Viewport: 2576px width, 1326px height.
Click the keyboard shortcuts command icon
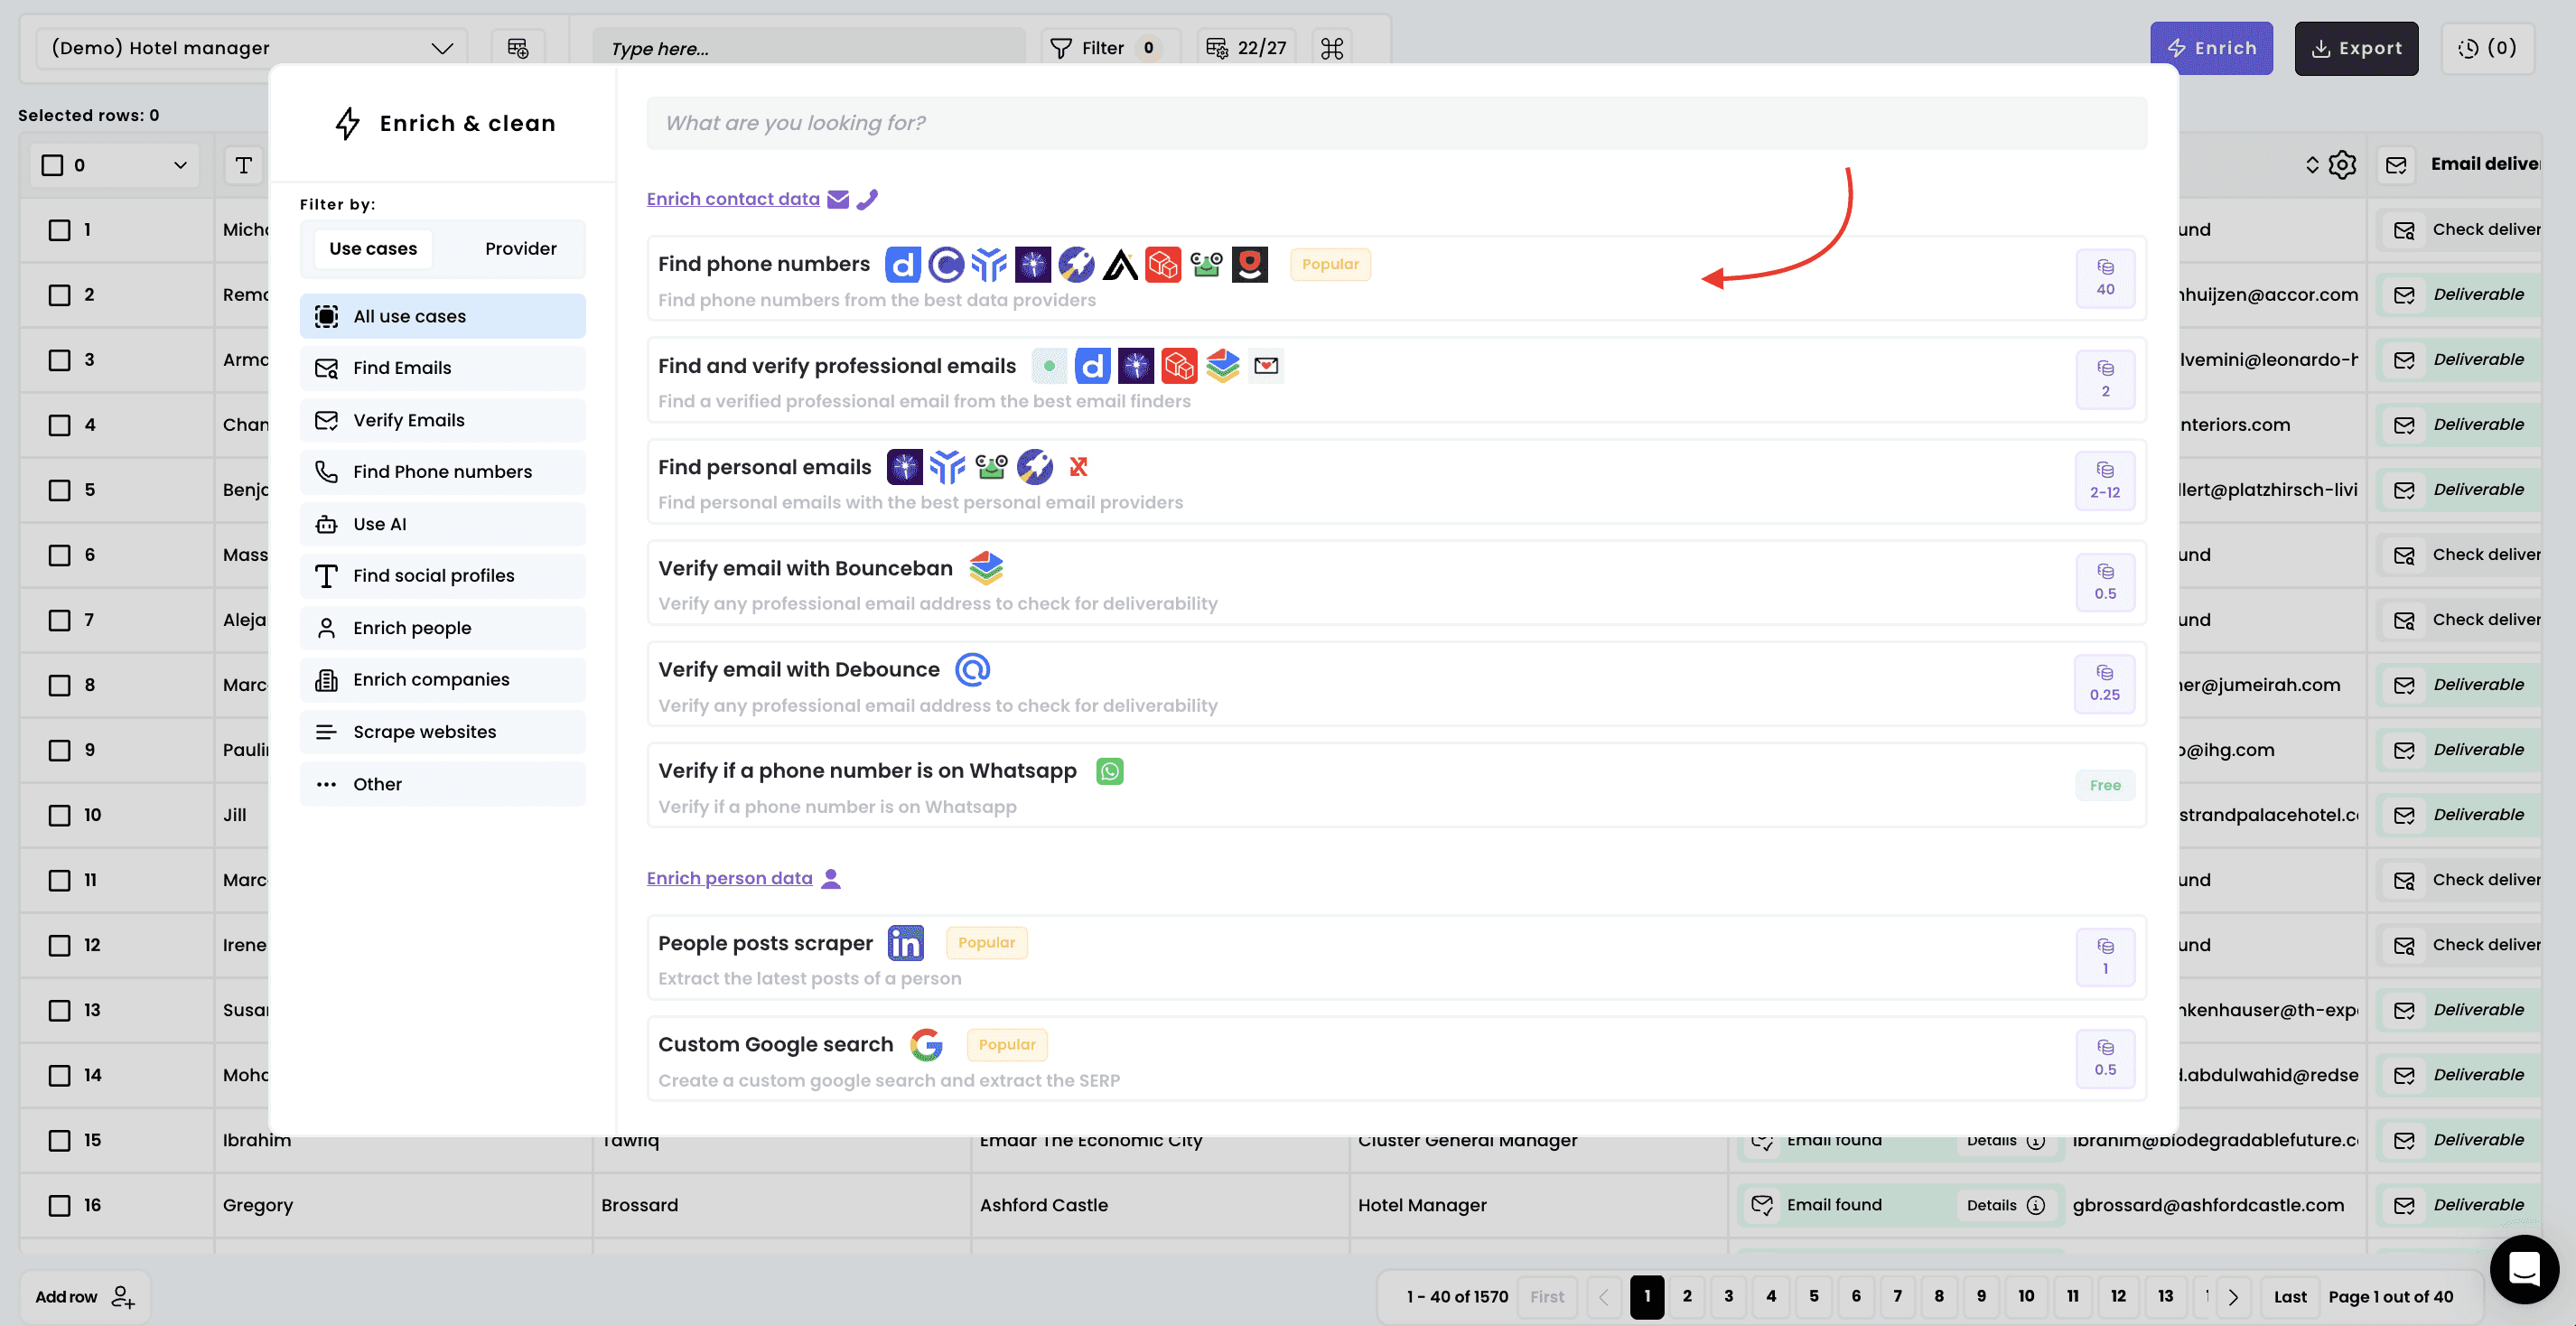(x=1332, y=48)
